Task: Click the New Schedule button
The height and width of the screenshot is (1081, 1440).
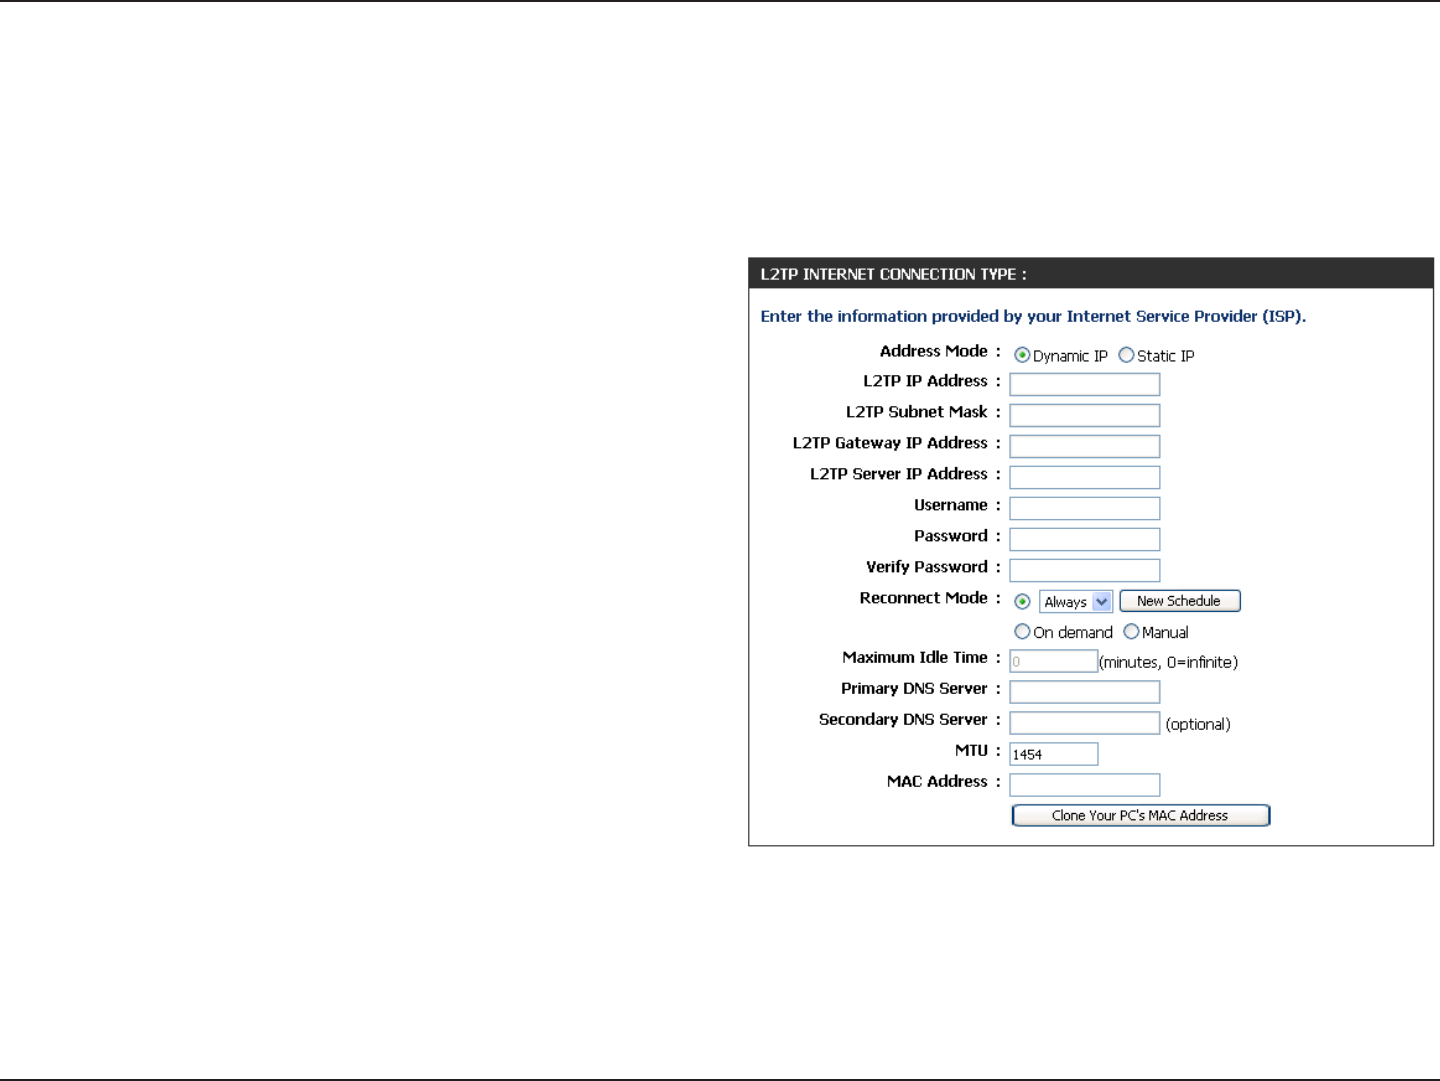Action: pos(1180,601)
